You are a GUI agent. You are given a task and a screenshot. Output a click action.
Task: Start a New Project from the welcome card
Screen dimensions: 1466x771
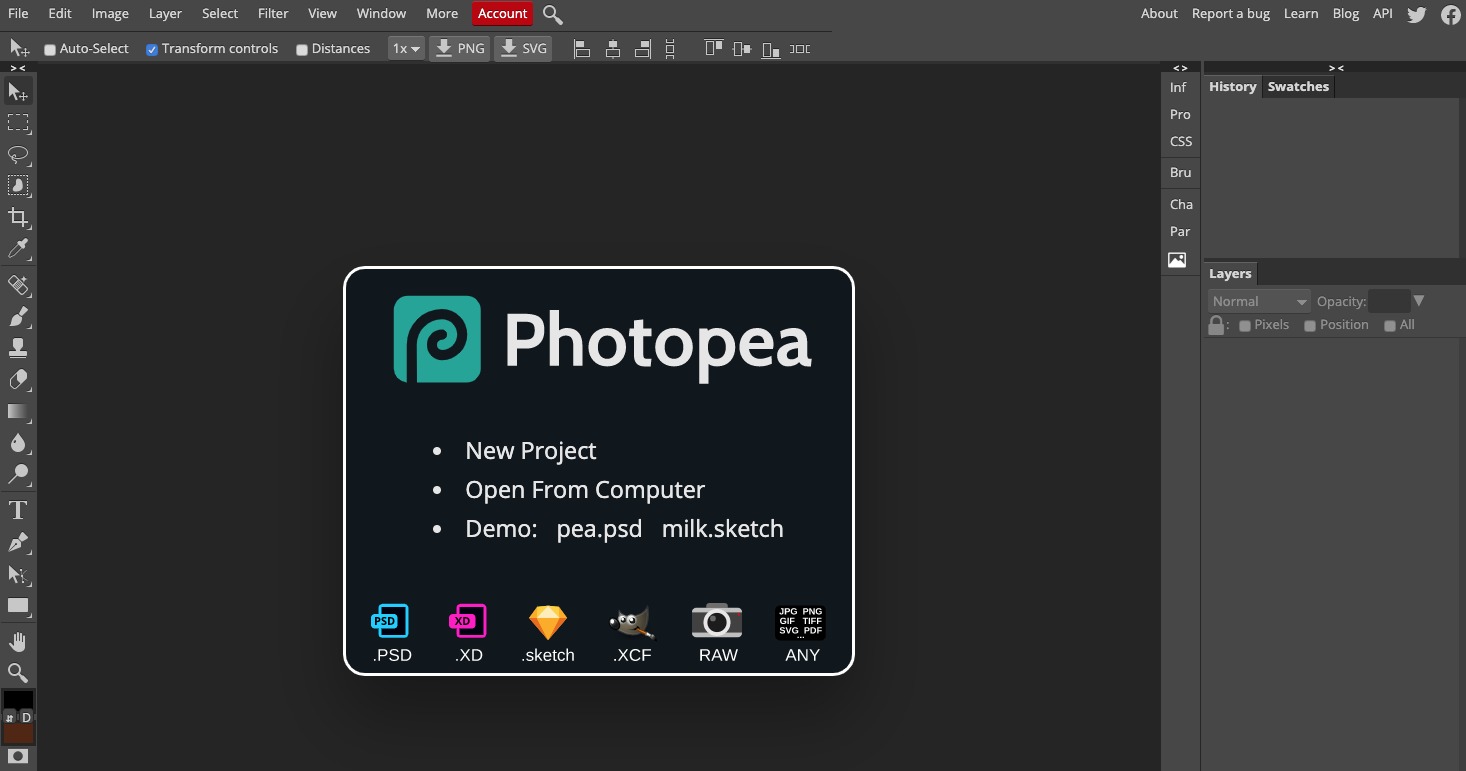[x=531, y=451]
